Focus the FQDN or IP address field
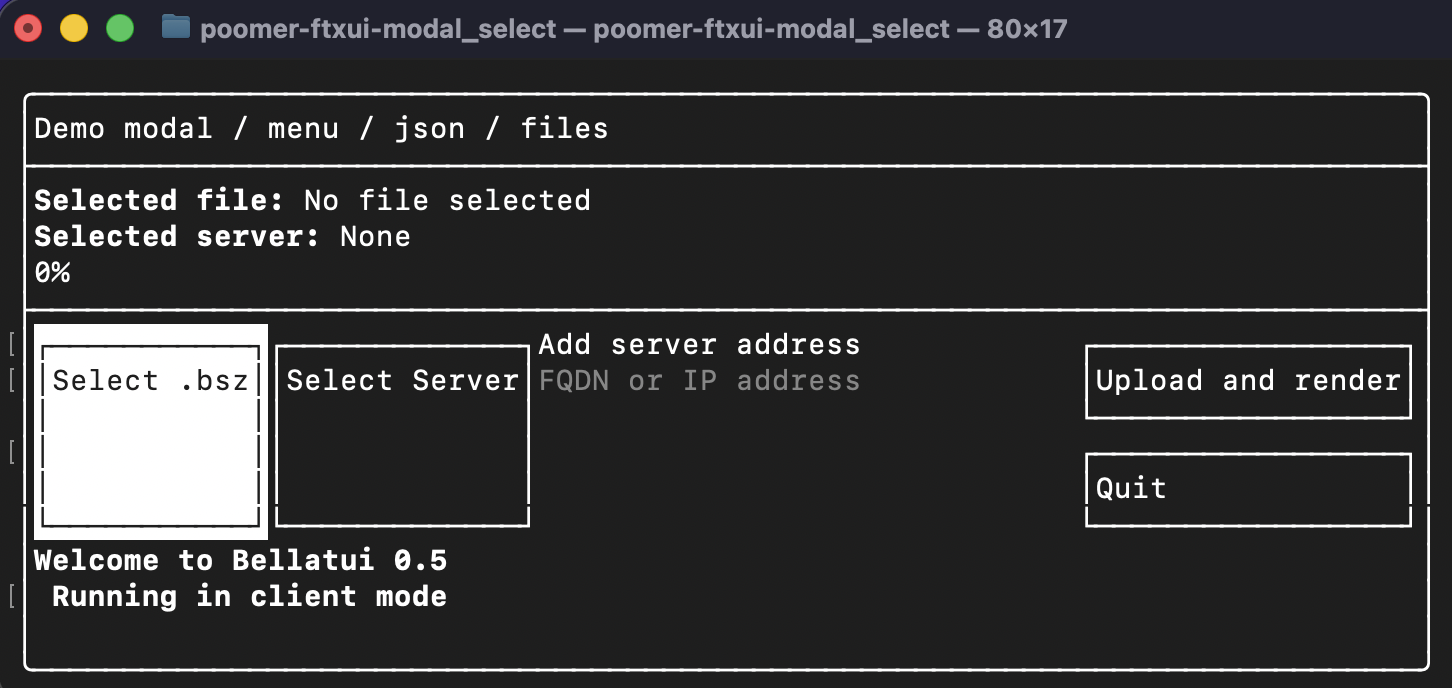Image resolution: width=1452 pixels, height=688 pixels. pos(699,381)
